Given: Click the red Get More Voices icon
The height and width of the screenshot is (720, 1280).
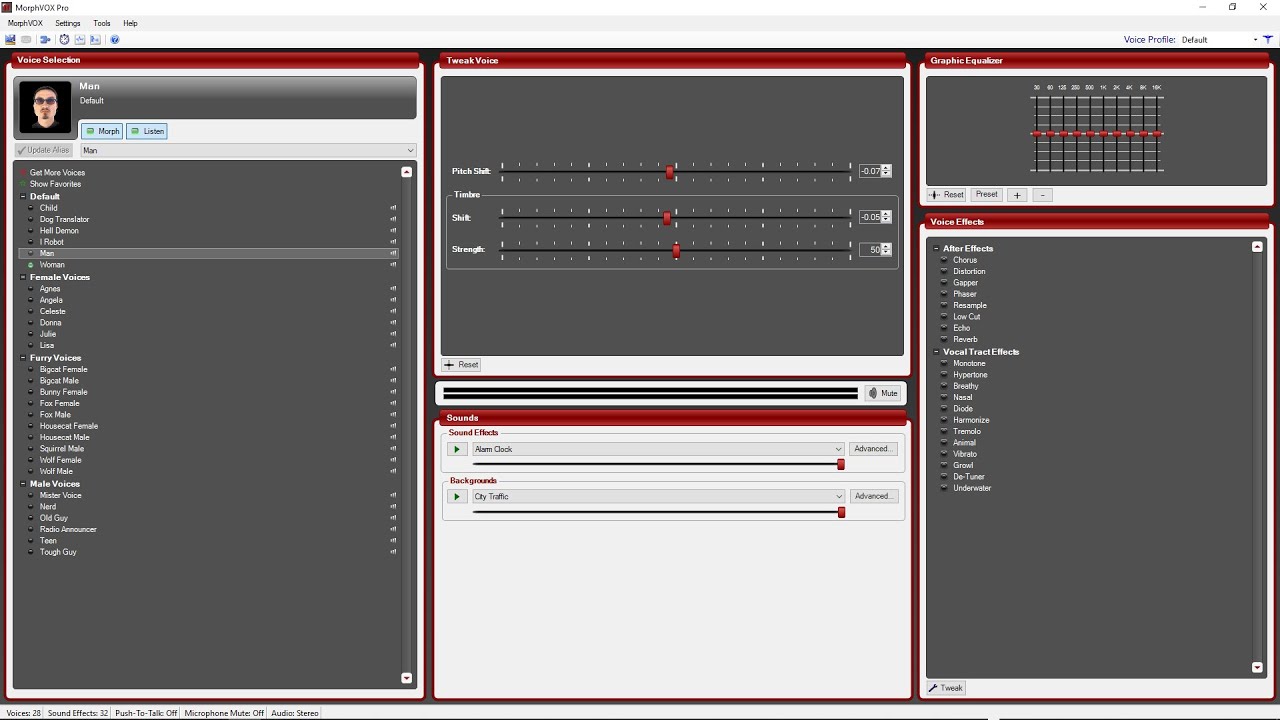Looking at the screenshot, I should [x=23, y=173].
